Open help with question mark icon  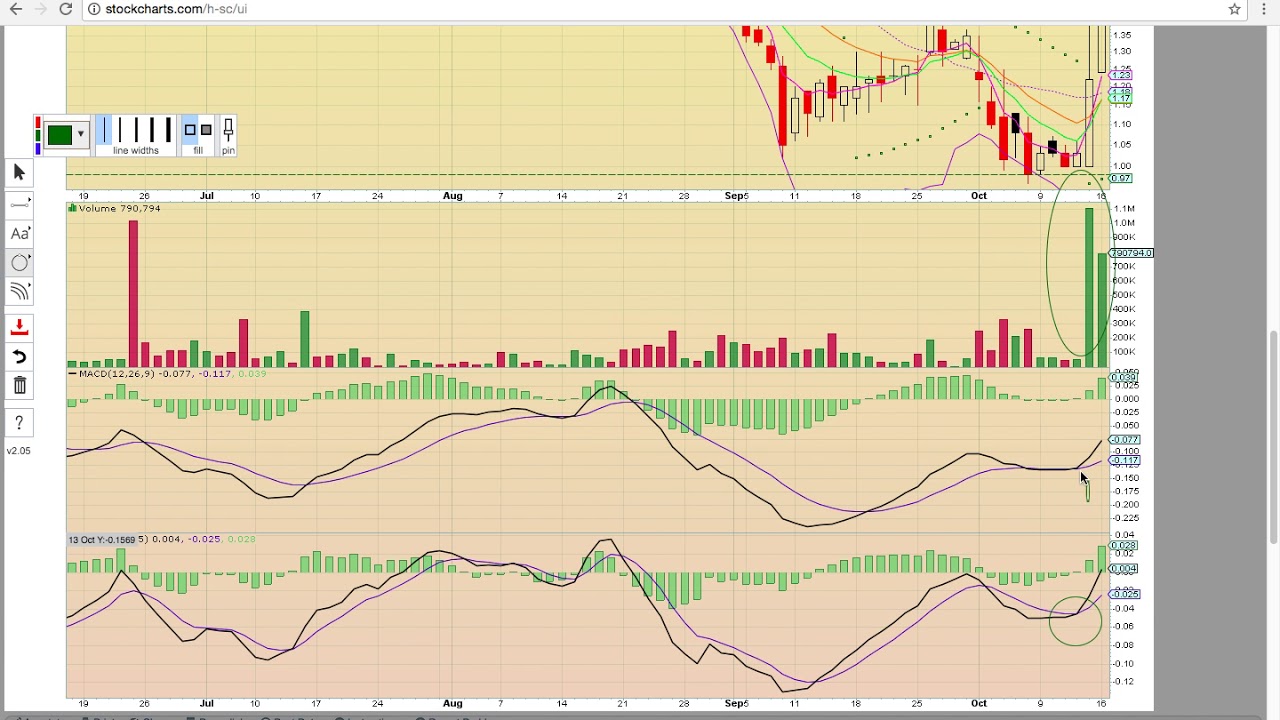pyautogui.click(x=19, y=423)
